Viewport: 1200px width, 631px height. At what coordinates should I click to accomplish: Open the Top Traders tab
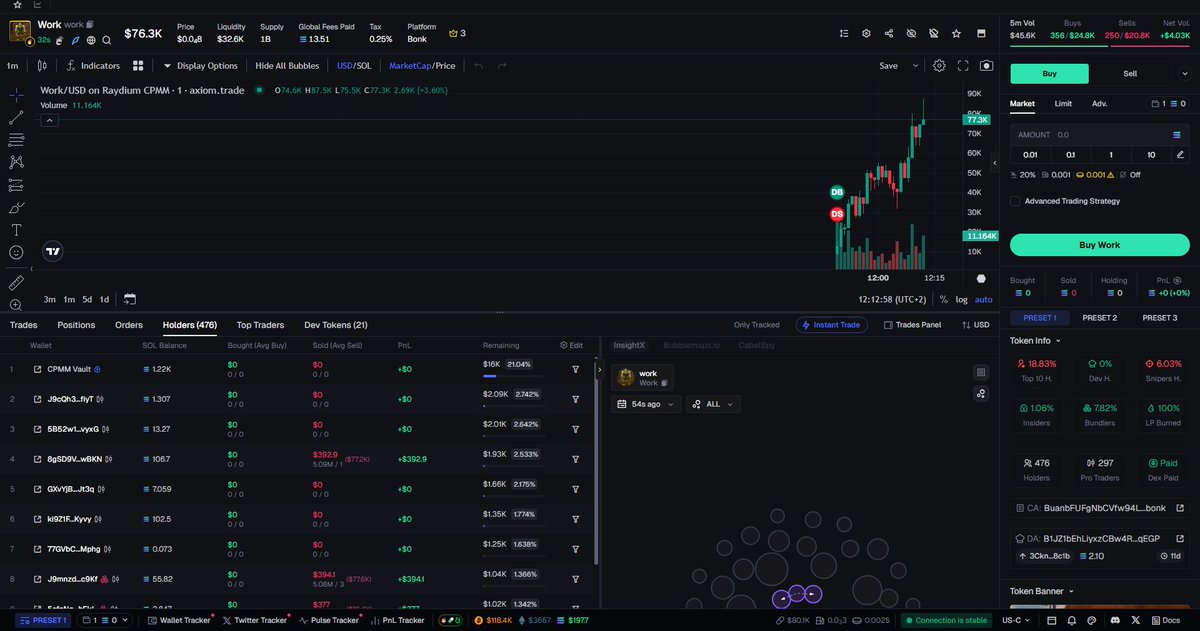click(x=260, y=325)
